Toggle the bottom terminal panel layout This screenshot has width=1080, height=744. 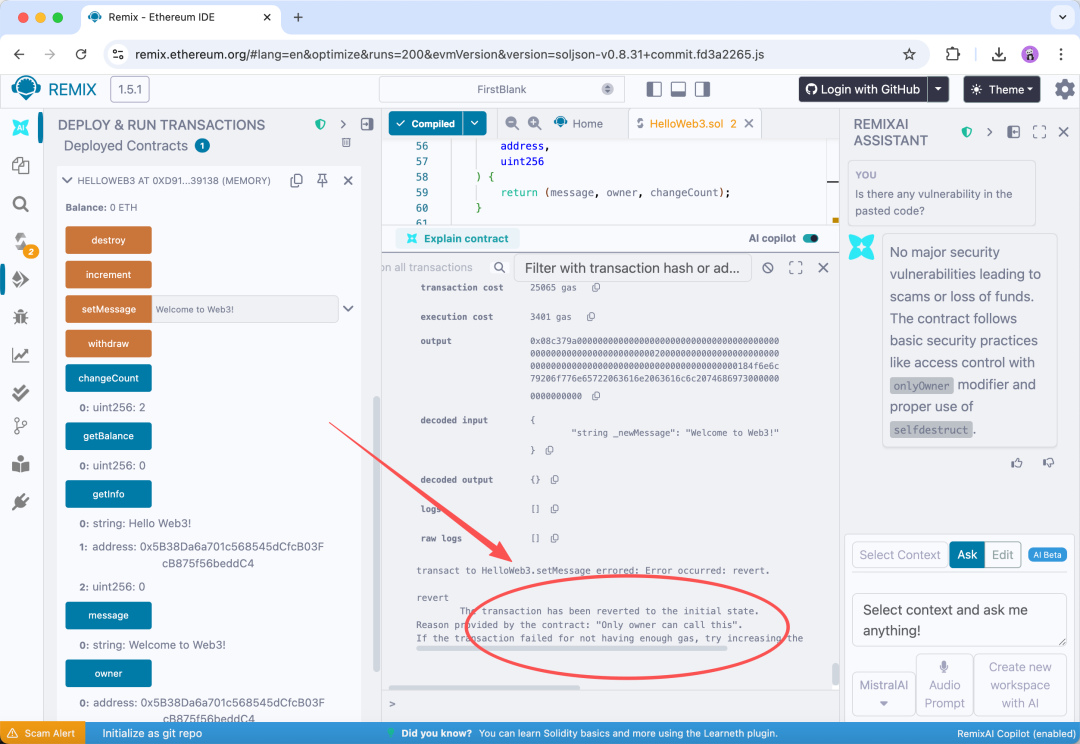point(678,90)
